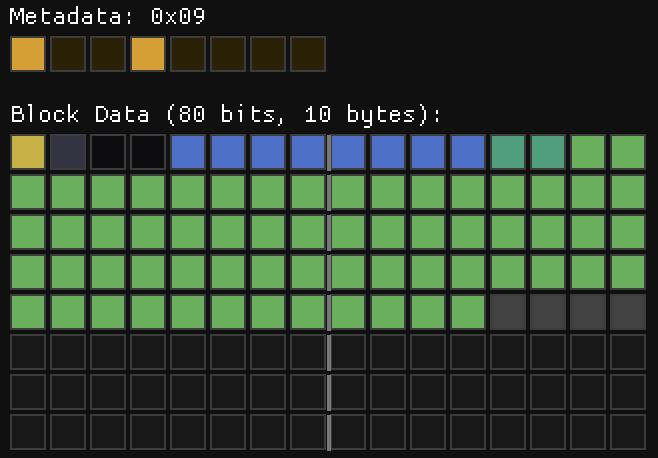Viewport: 658px width, 458px height.
Task: Enable the last unlit metadata bit
Action: [x=308, y=54]
